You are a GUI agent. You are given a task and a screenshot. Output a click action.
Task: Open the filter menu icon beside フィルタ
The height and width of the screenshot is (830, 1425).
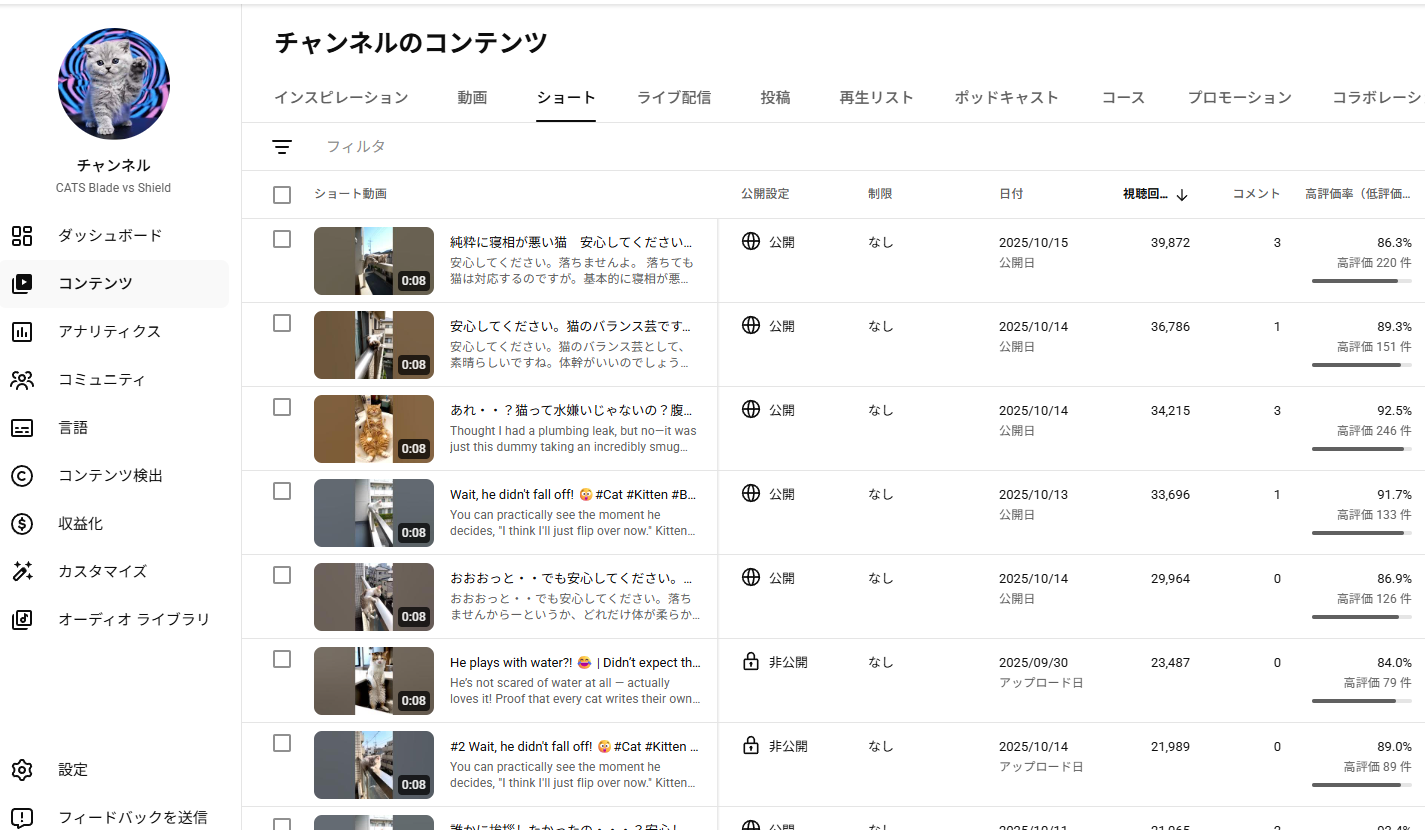point(282,147)
